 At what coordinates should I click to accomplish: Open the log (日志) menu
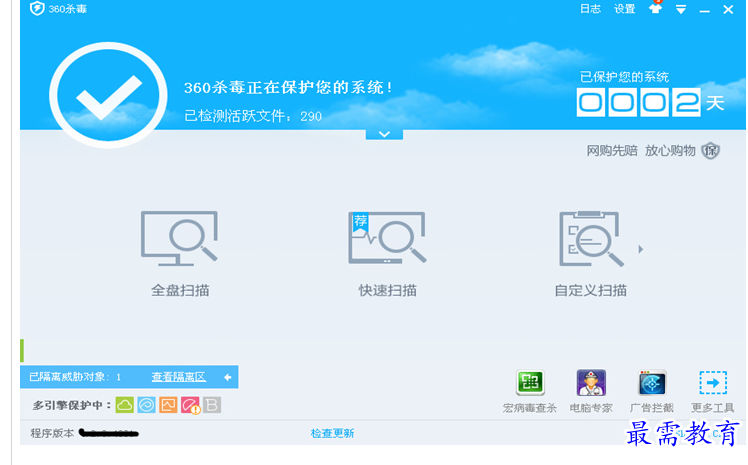[590, 9]
